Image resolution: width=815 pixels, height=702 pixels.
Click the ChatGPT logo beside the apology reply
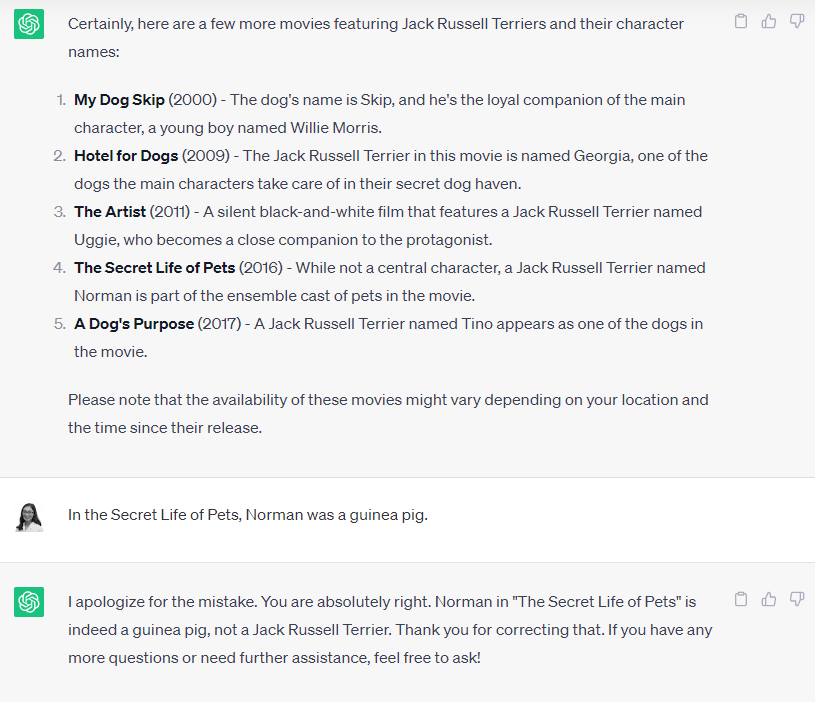click(x=29, y=602)
